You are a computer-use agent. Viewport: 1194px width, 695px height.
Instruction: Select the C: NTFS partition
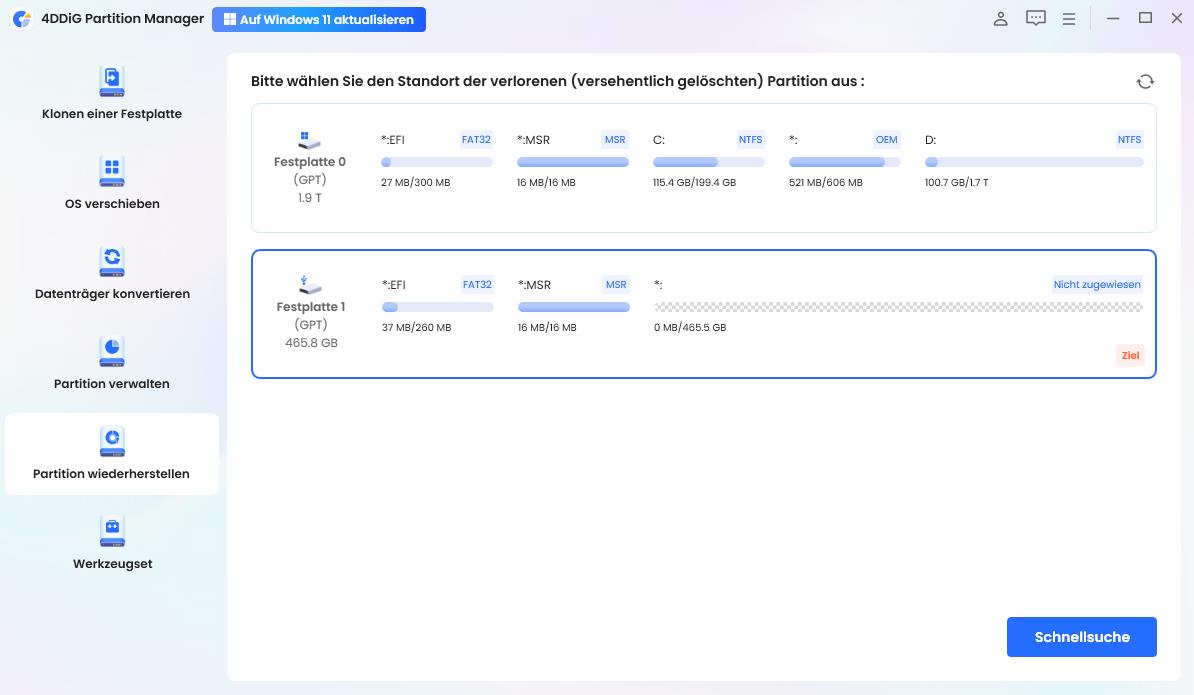point(710,161)
